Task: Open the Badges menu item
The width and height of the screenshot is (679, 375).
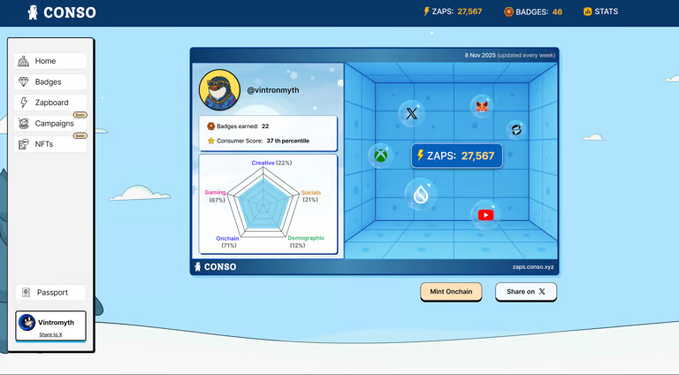Action: [x=50, y=82]
